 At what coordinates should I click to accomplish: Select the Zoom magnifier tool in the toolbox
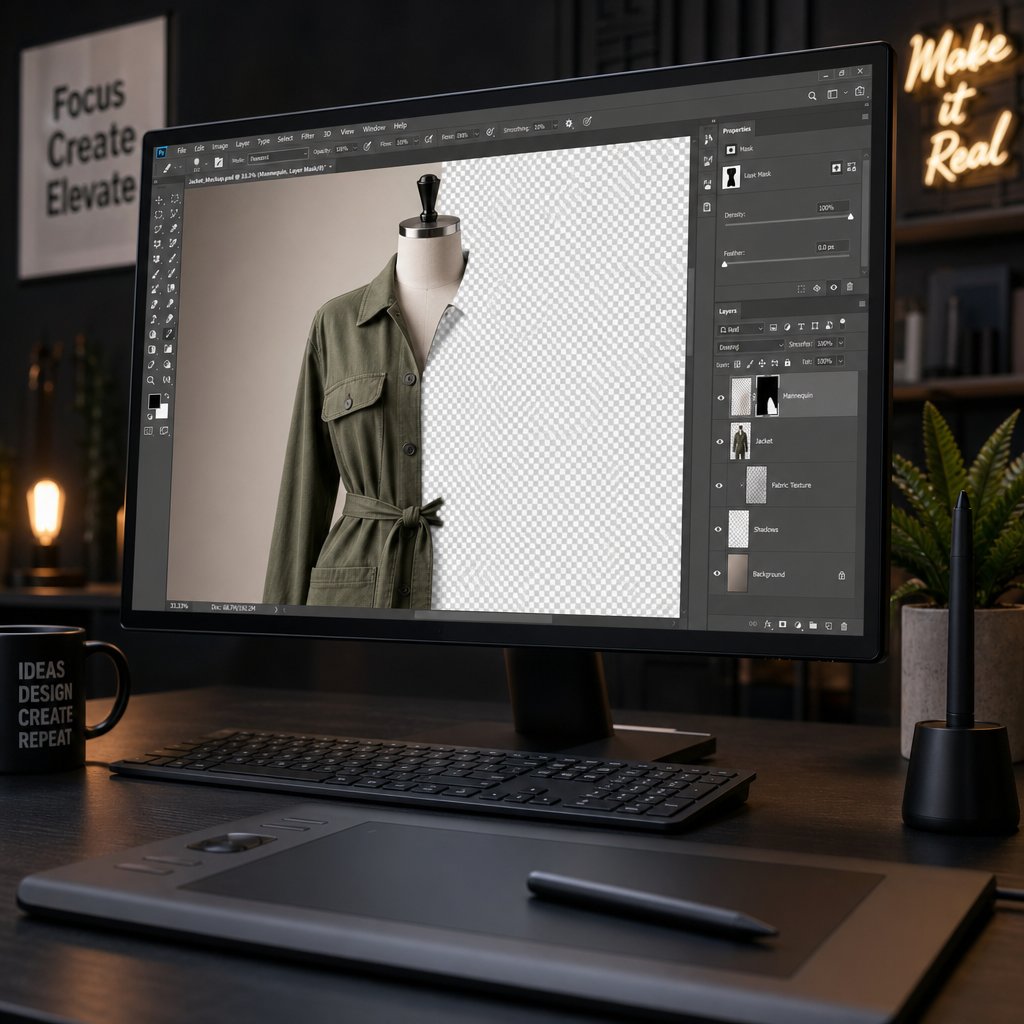[x=150, y=380]
